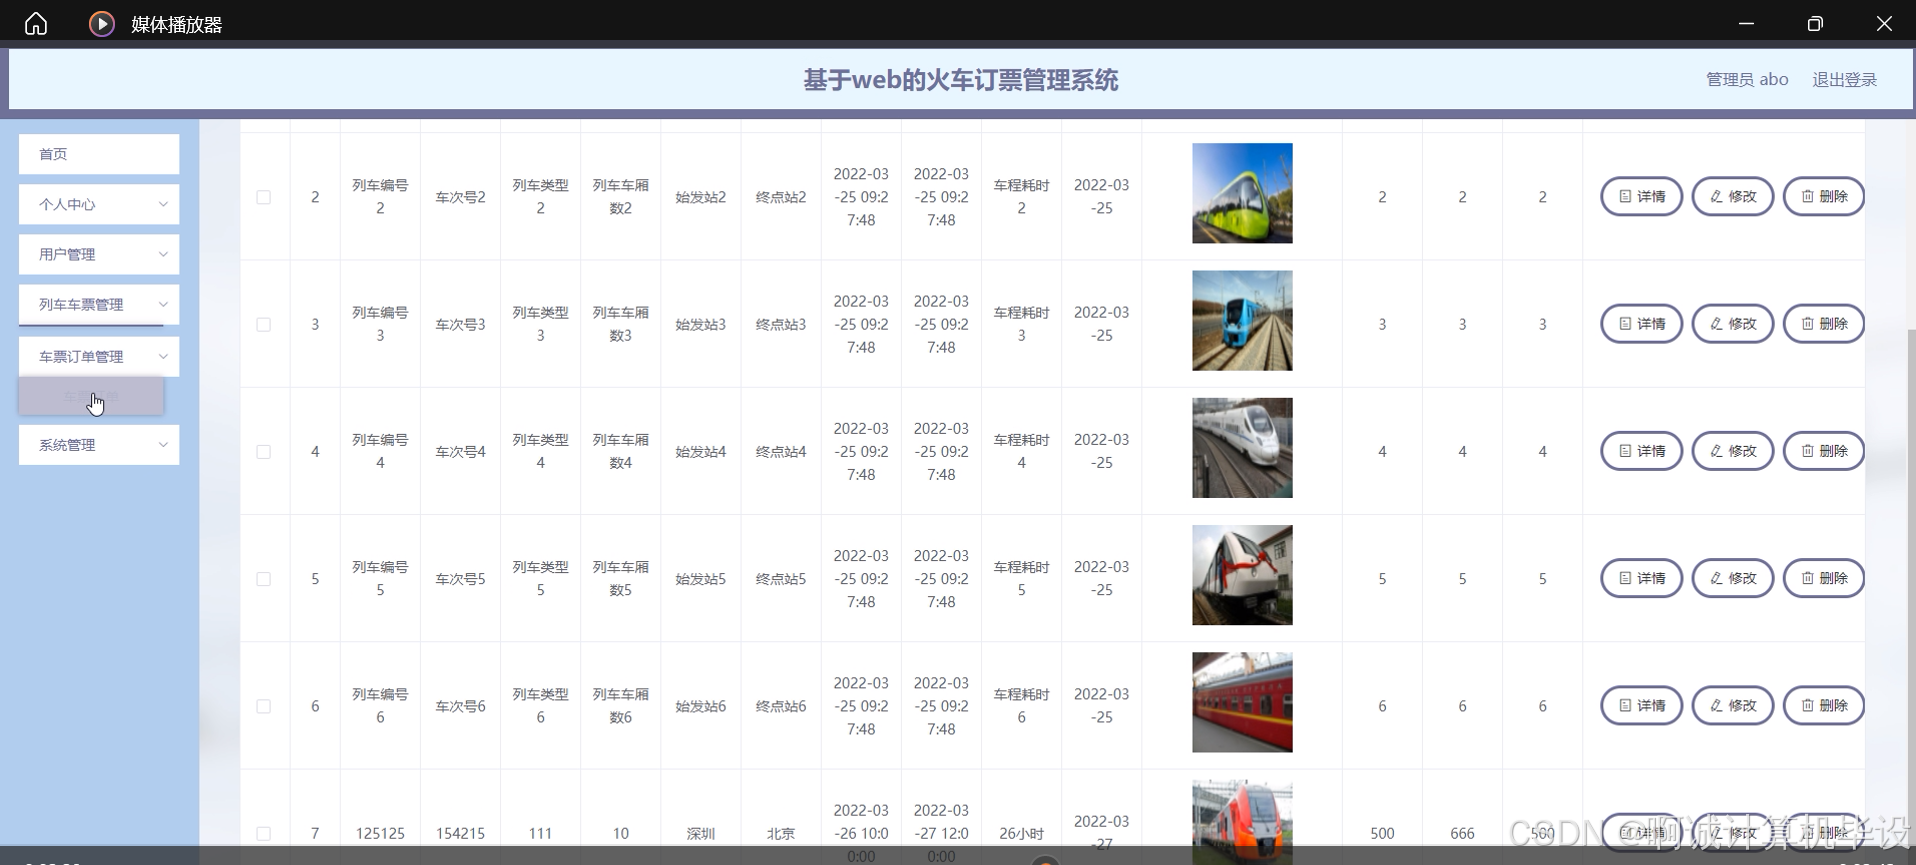This screenshot has height=865, width=1916.
Task: Click cell 车次号2
Action: (460, 197)
